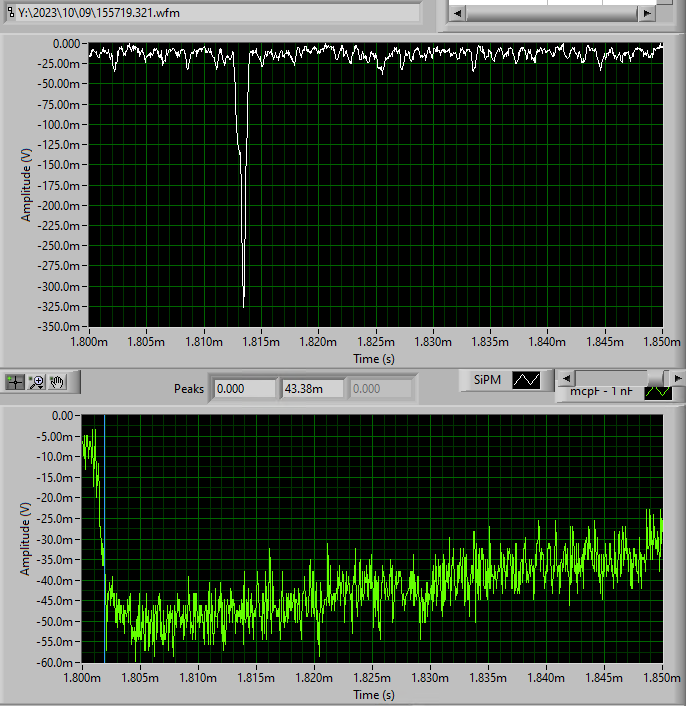Click the 1.840m tick on upper time axis

tap(547, 342)
